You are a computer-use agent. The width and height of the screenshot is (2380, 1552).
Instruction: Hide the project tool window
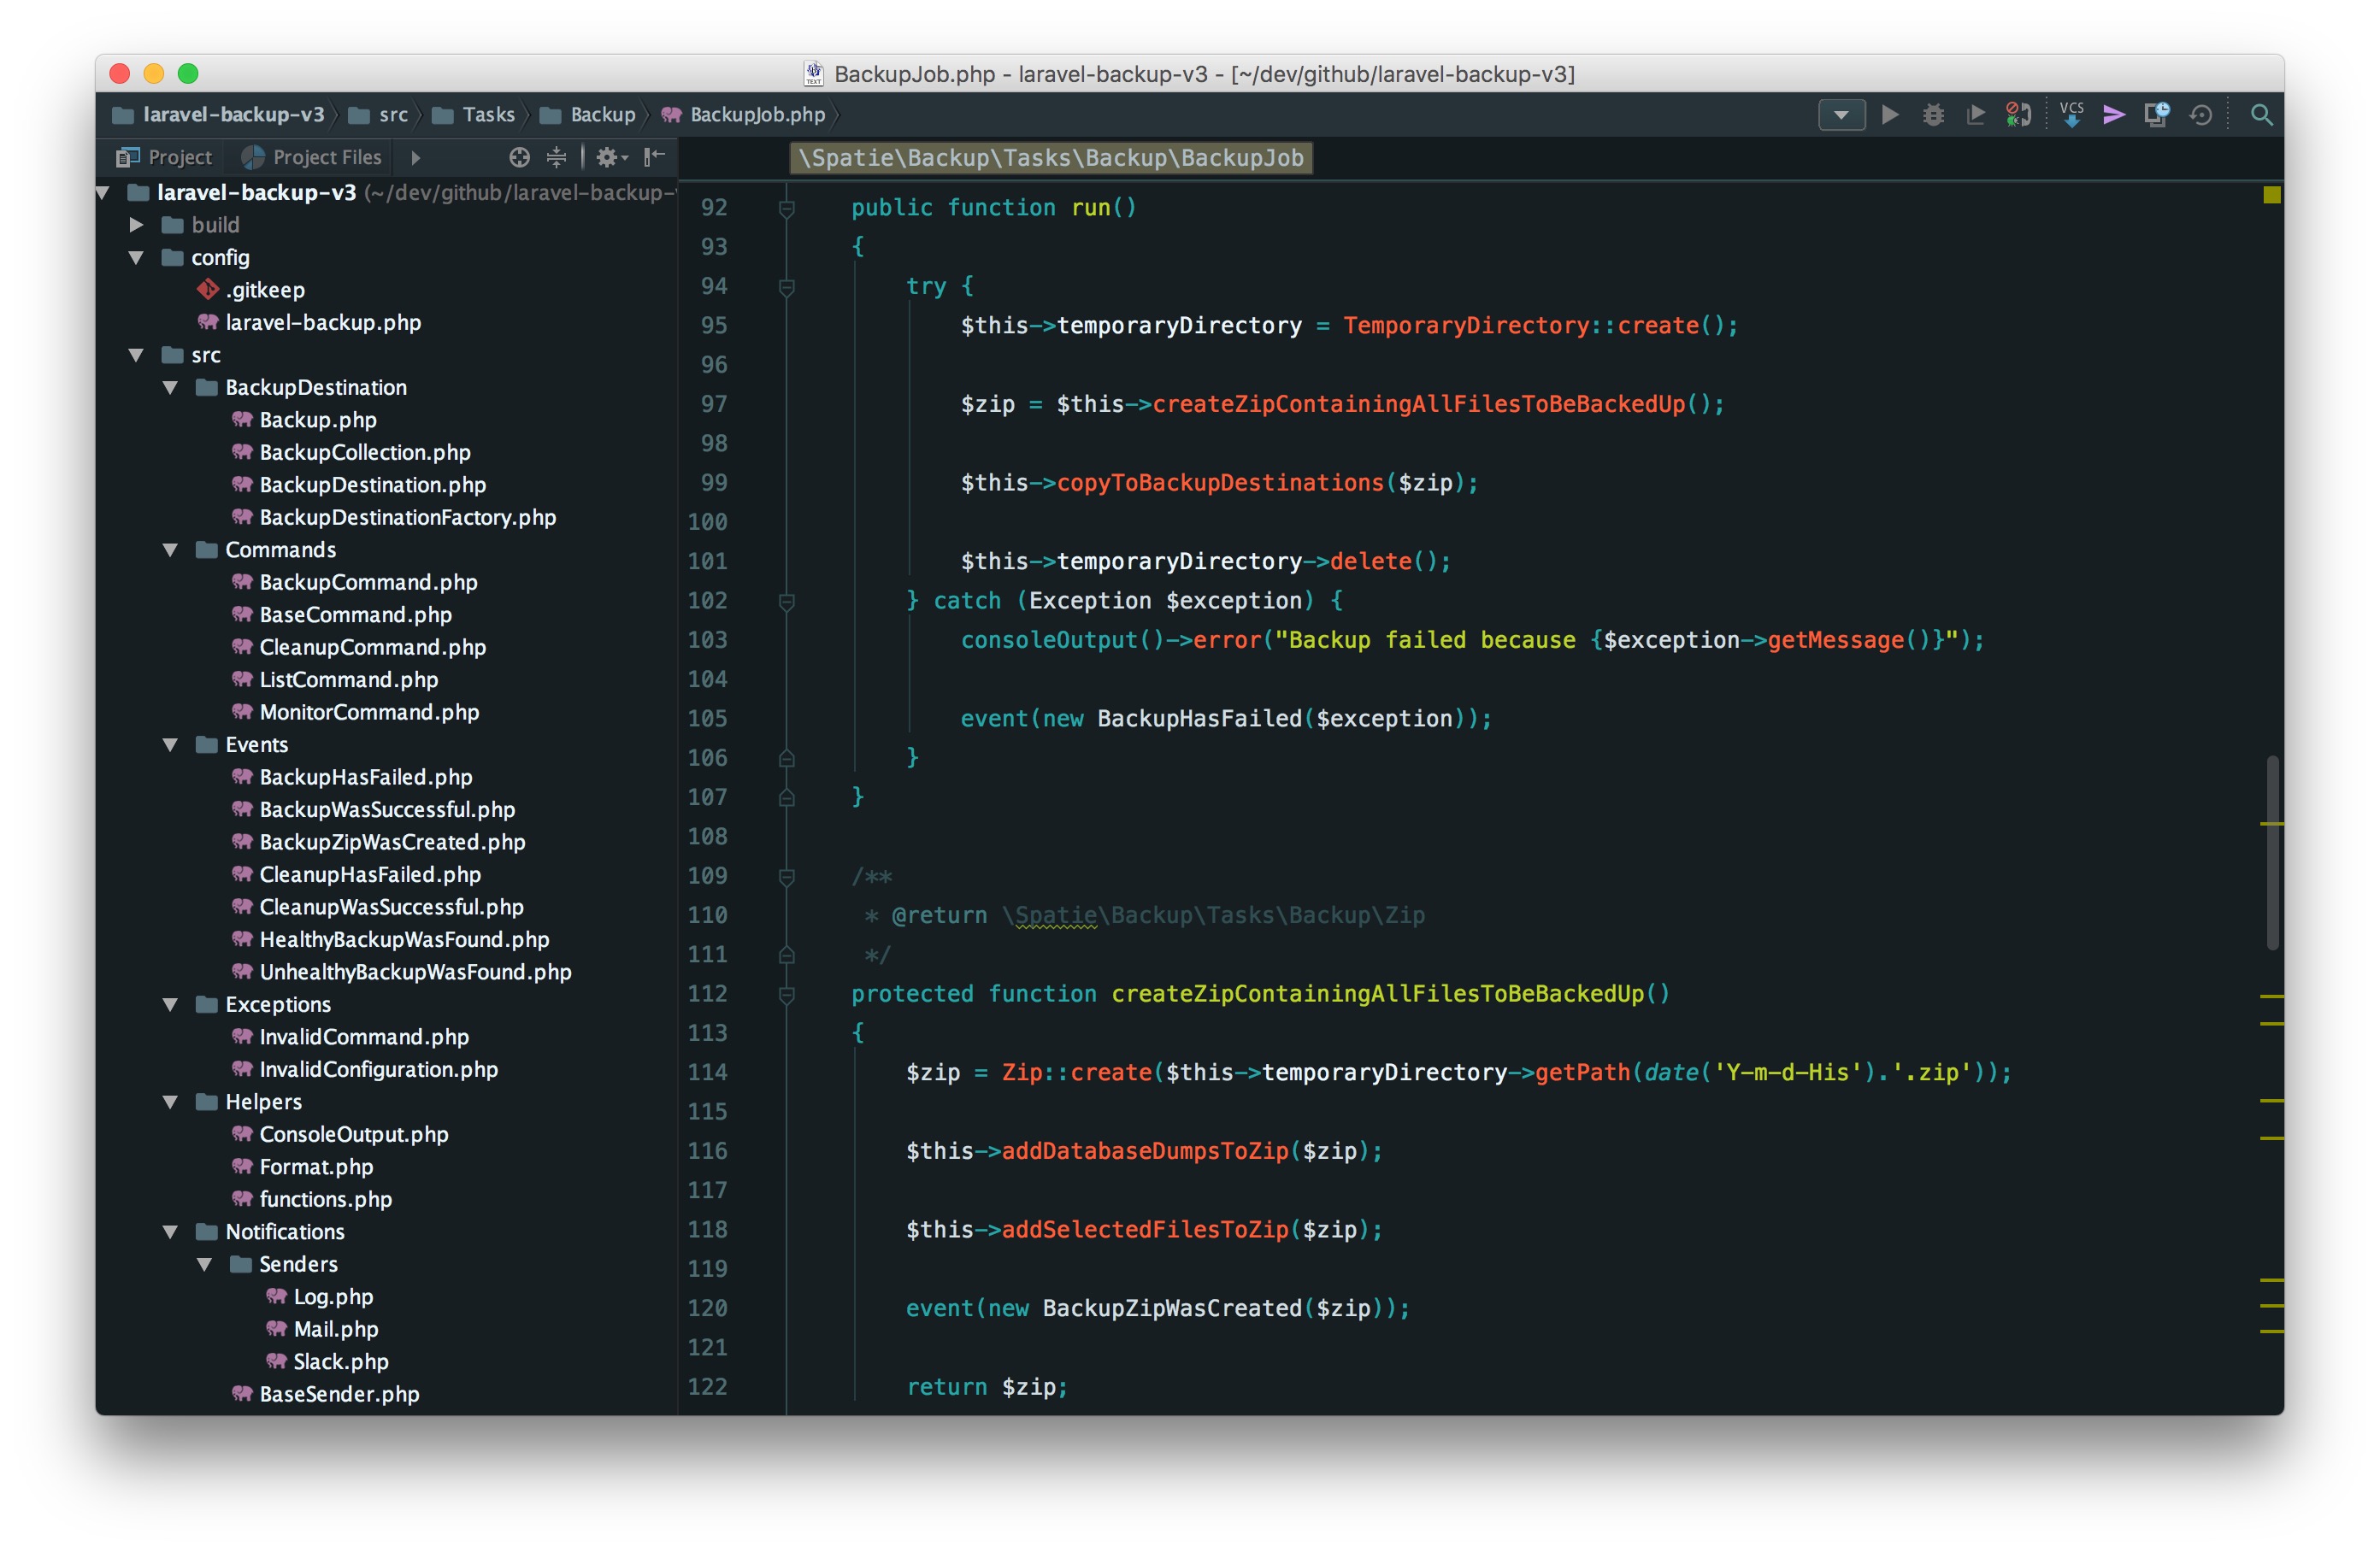click(x=654, y=157)
